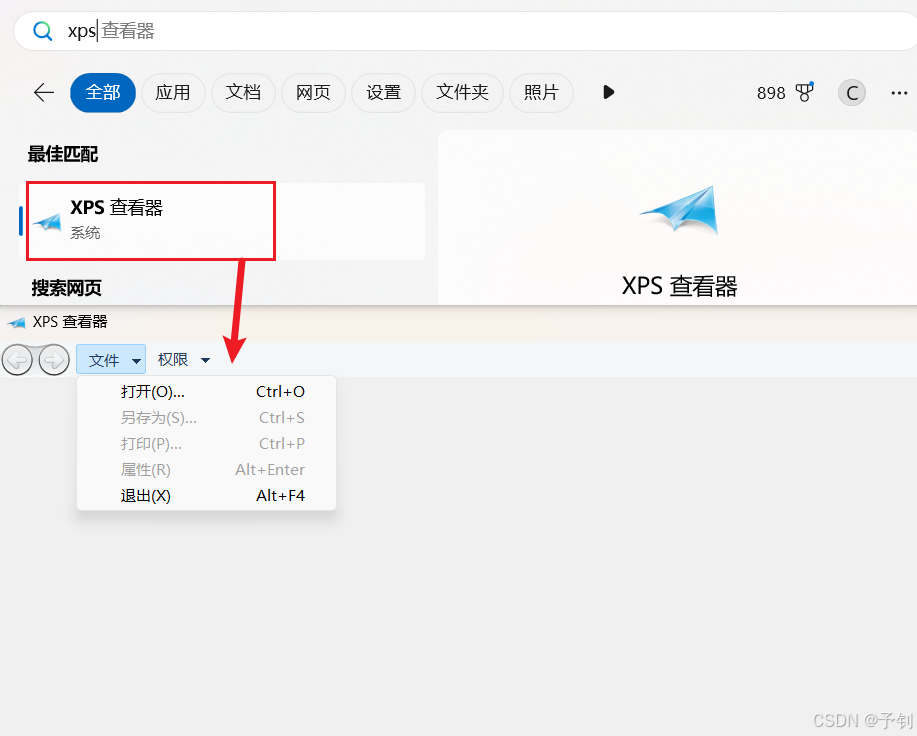Click large XPS viewer logo in preview
The width and height of the screenshot is (917, 736).
[680, 209]
